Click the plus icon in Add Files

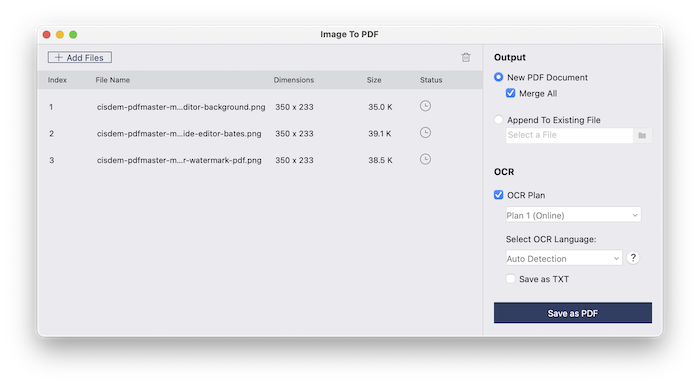tap(58, 58)
